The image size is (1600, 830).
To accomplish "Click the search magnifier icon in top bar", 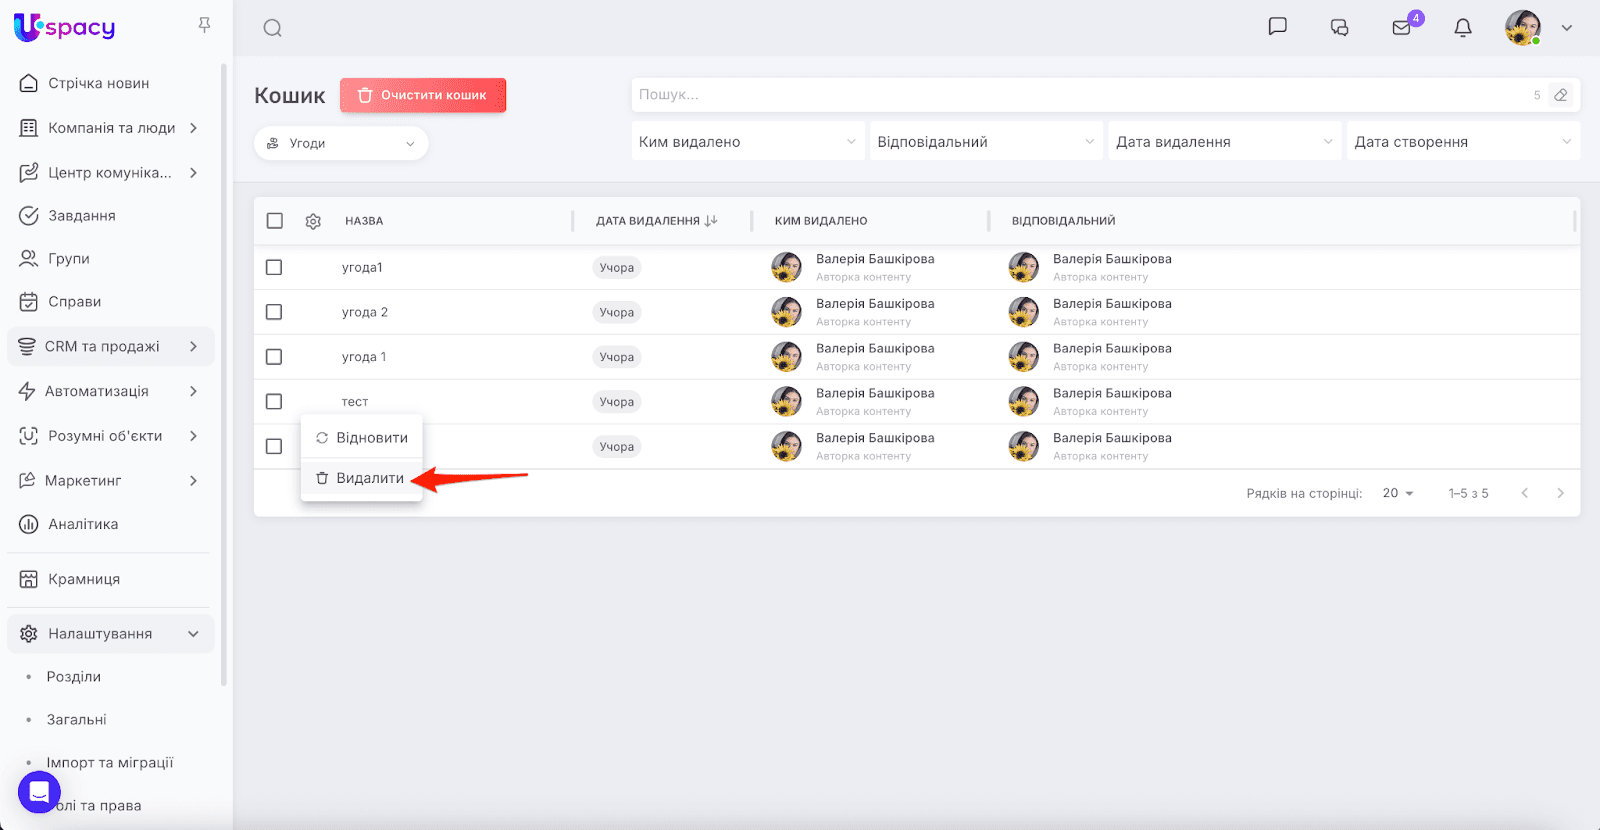I will tap(272, 28).
